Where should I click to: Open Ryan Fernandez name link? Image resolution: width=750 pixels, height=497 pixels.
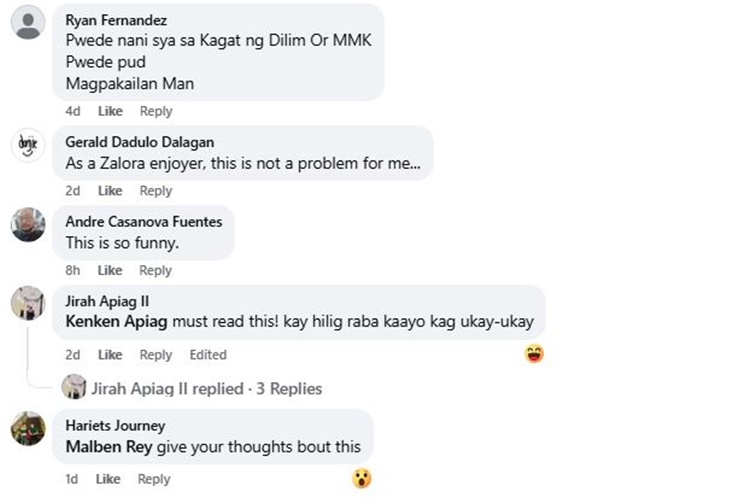pyautogui.click(x=116, y=20)
